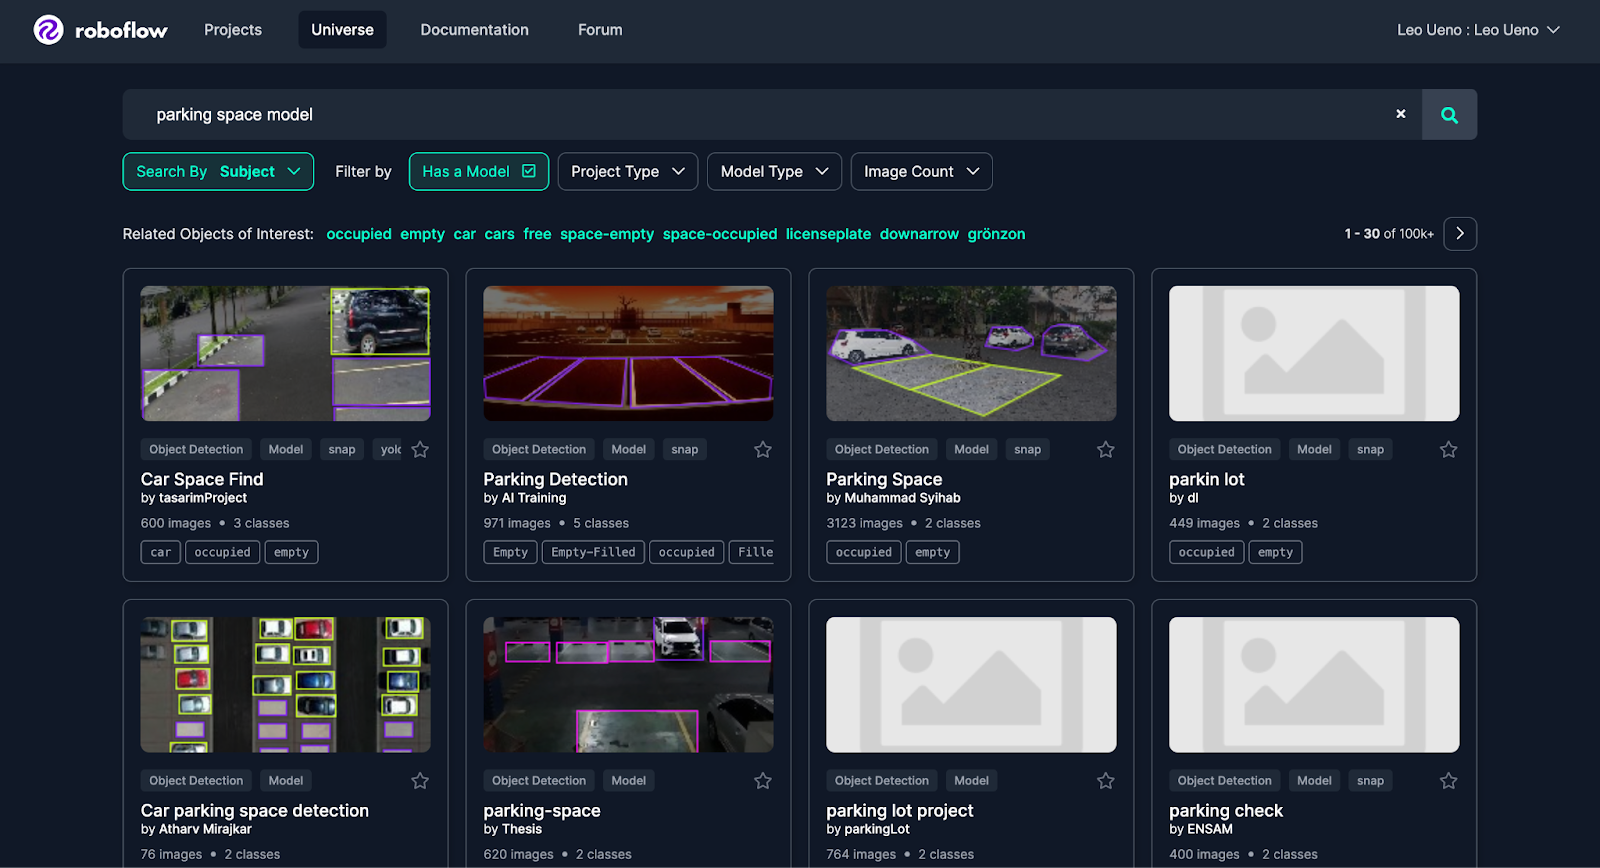The height and width of the screenshot is (868, 1600).
Task: Click the 'downarrow' related object link
Action: tap(919, 234)
